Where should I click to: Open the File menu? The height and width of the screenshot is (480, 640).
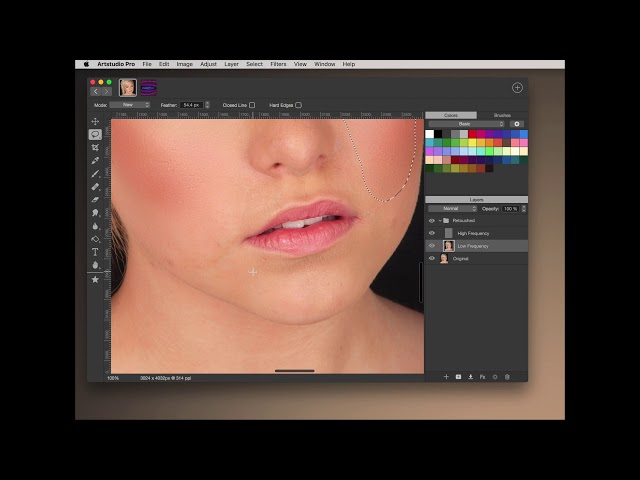pyautogui.click(x=147, y=64)
